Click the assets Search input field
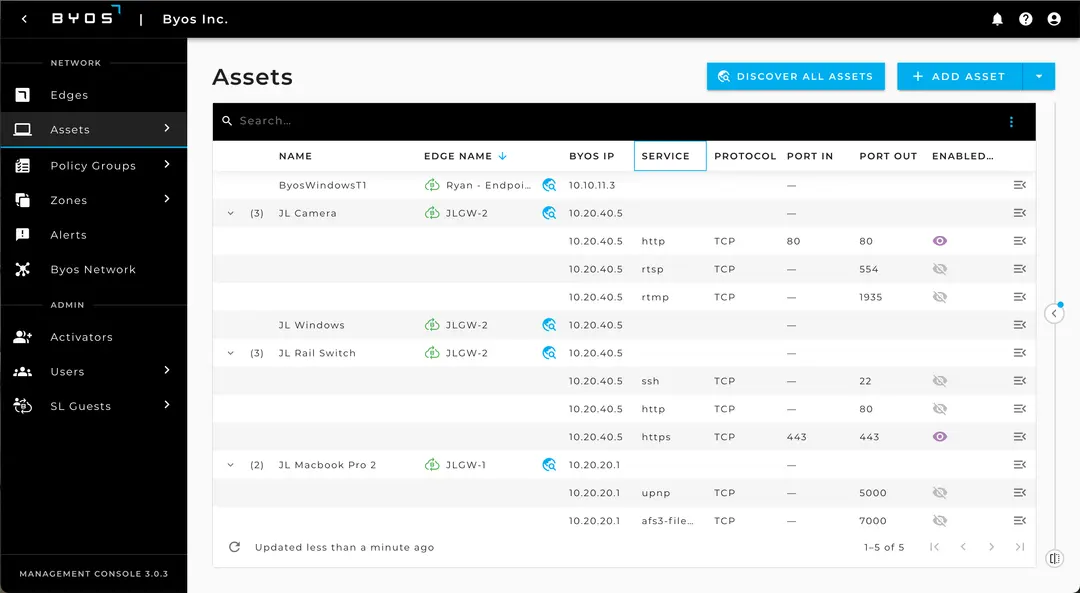 [x=600, y=121]
